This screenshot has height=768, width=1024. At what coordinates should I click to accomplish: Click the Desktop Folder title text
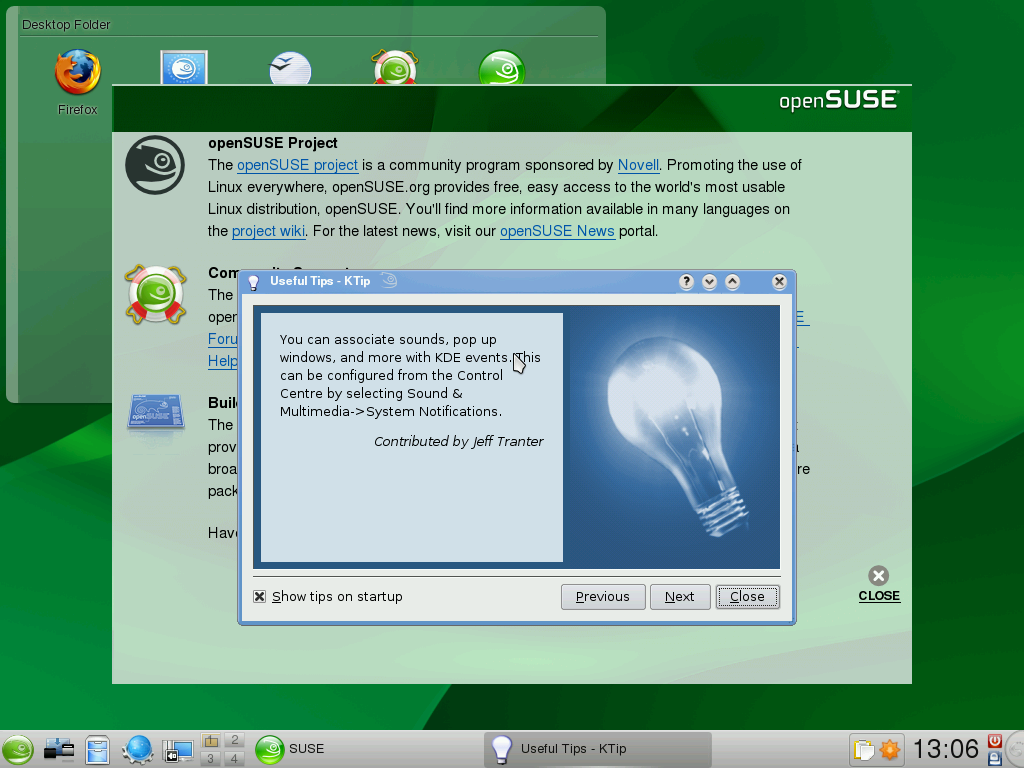[x=66, y=25]
